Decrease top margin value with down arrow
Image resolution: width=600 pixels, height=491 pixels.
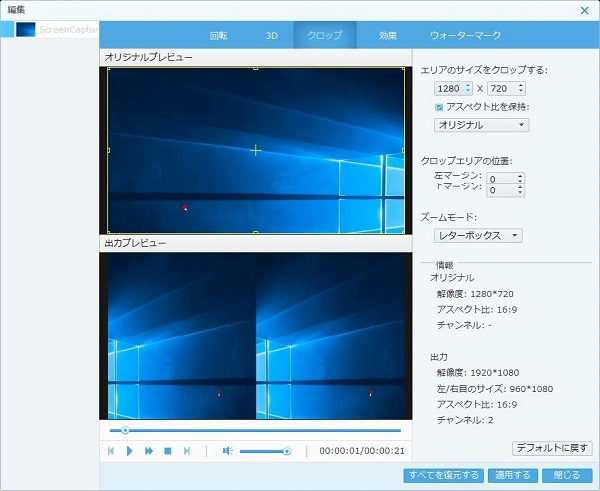520,192
